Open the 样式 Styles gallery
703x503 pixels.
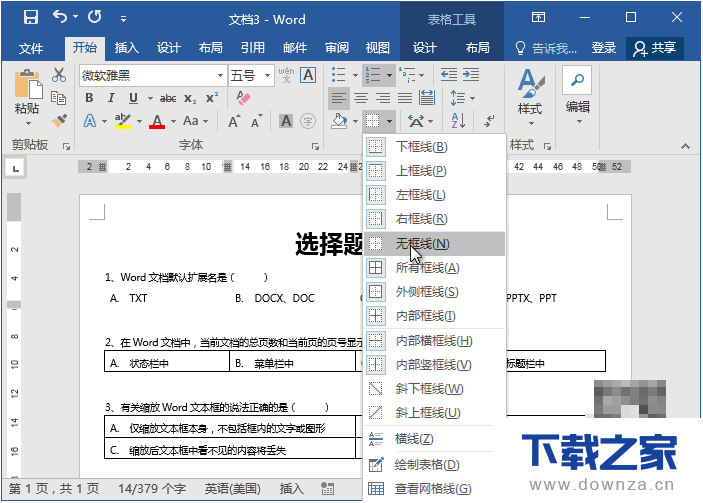pyautogui.click(x=530, y=98)
